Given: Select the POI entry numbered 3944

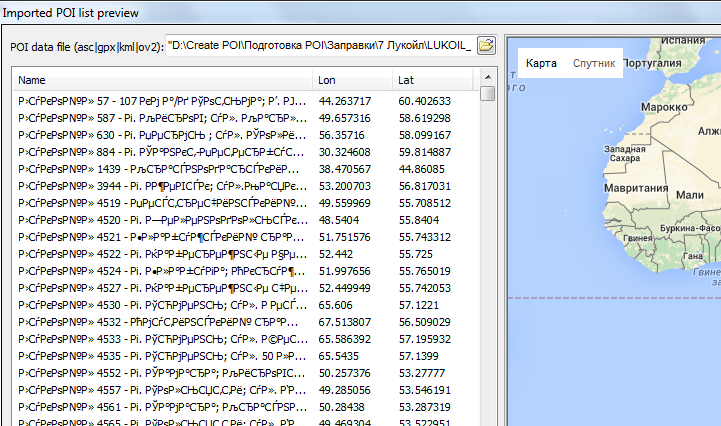Looking at the screenshot, I should pos(160,186).
